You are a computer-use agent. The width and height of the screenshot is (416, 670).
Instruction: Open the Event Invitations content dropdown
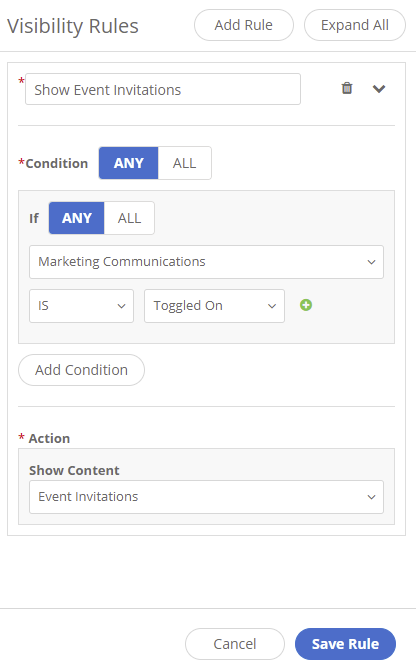(206, 497)
